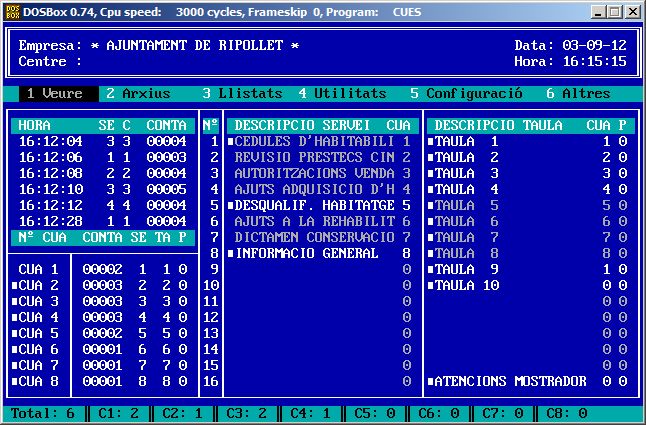Image resolution: width=646 pixels, height=425 pixels.
Task: Click the Total: 6 status indicator
Action: 43,413
